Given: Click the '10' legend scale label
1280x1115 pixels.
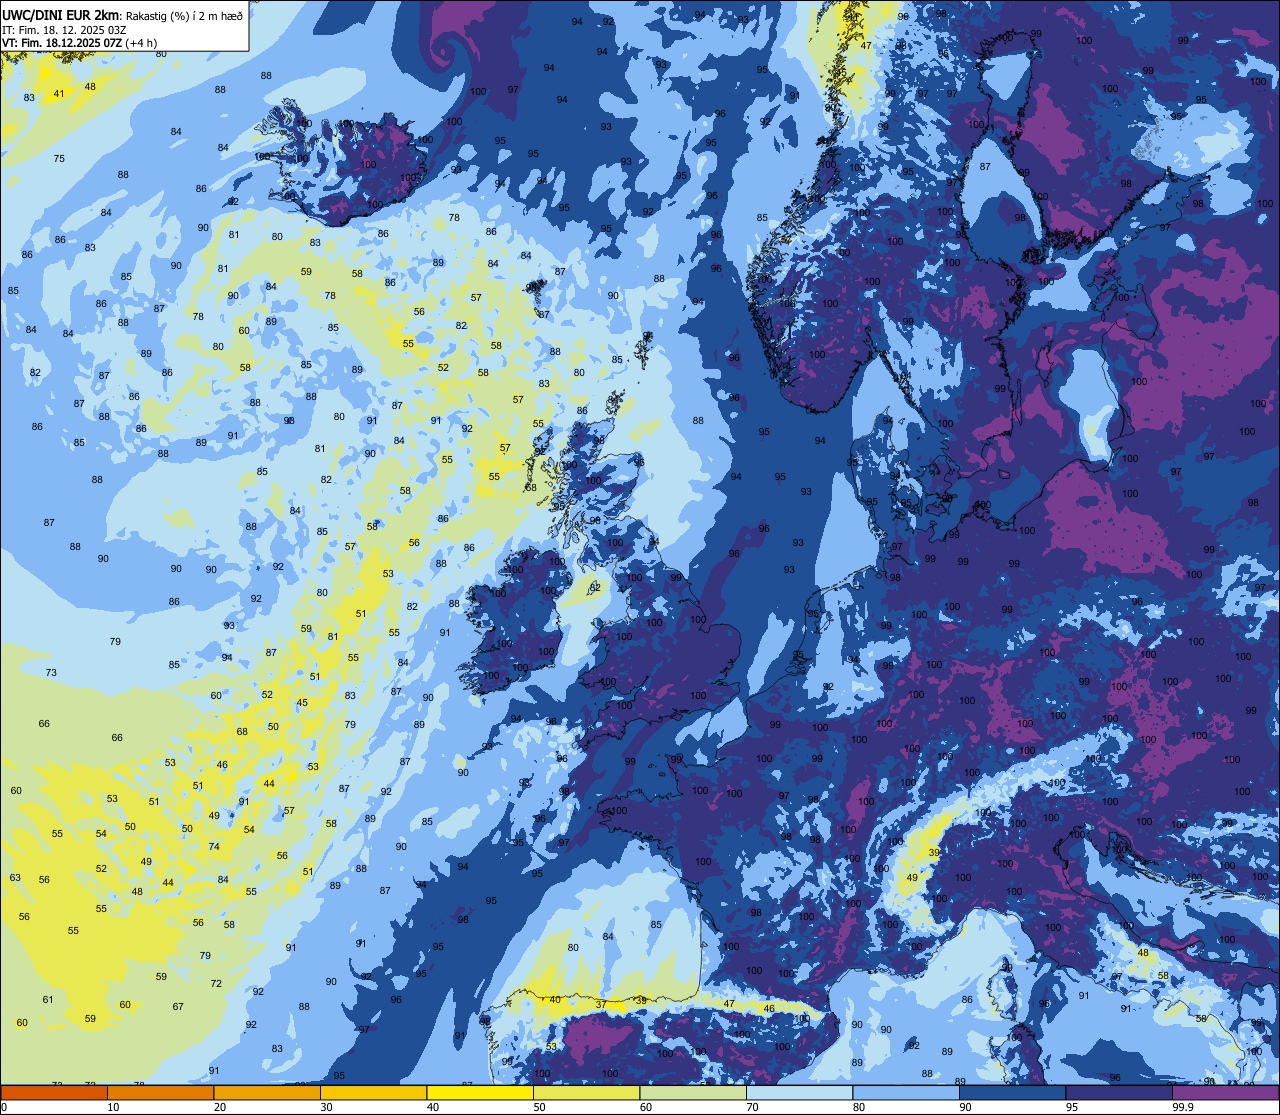Looking at the screenshot, I should (113, 1107).
